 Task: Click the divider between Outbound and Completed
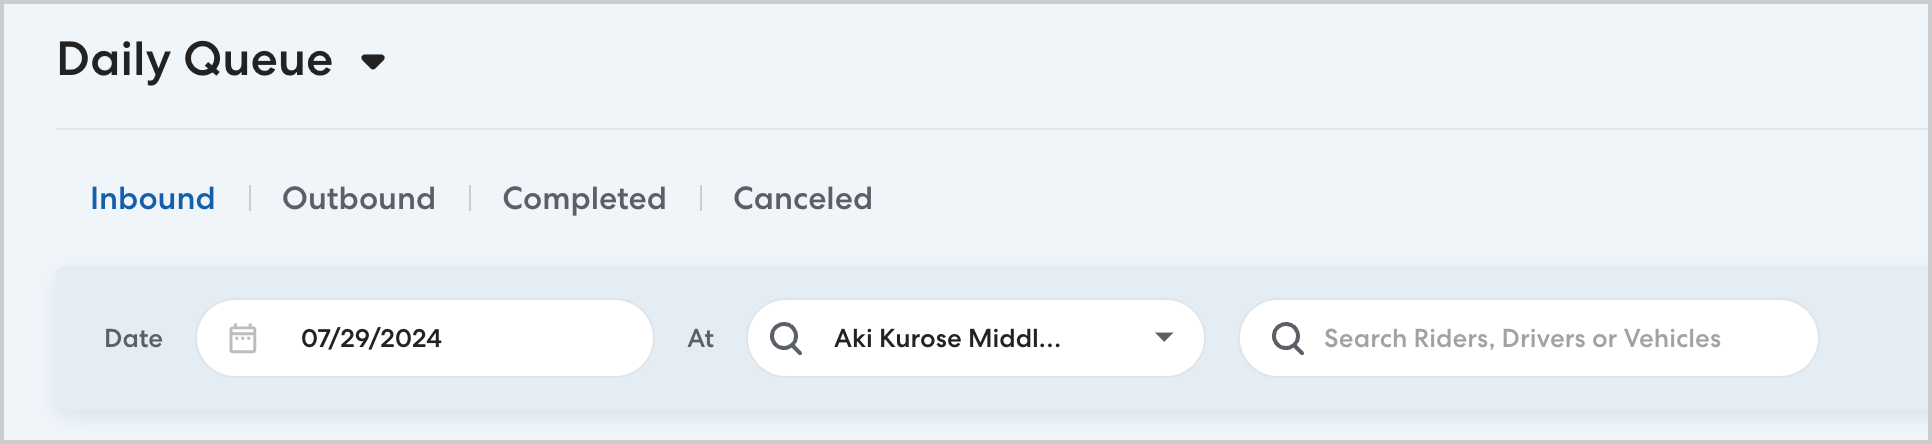469,198
